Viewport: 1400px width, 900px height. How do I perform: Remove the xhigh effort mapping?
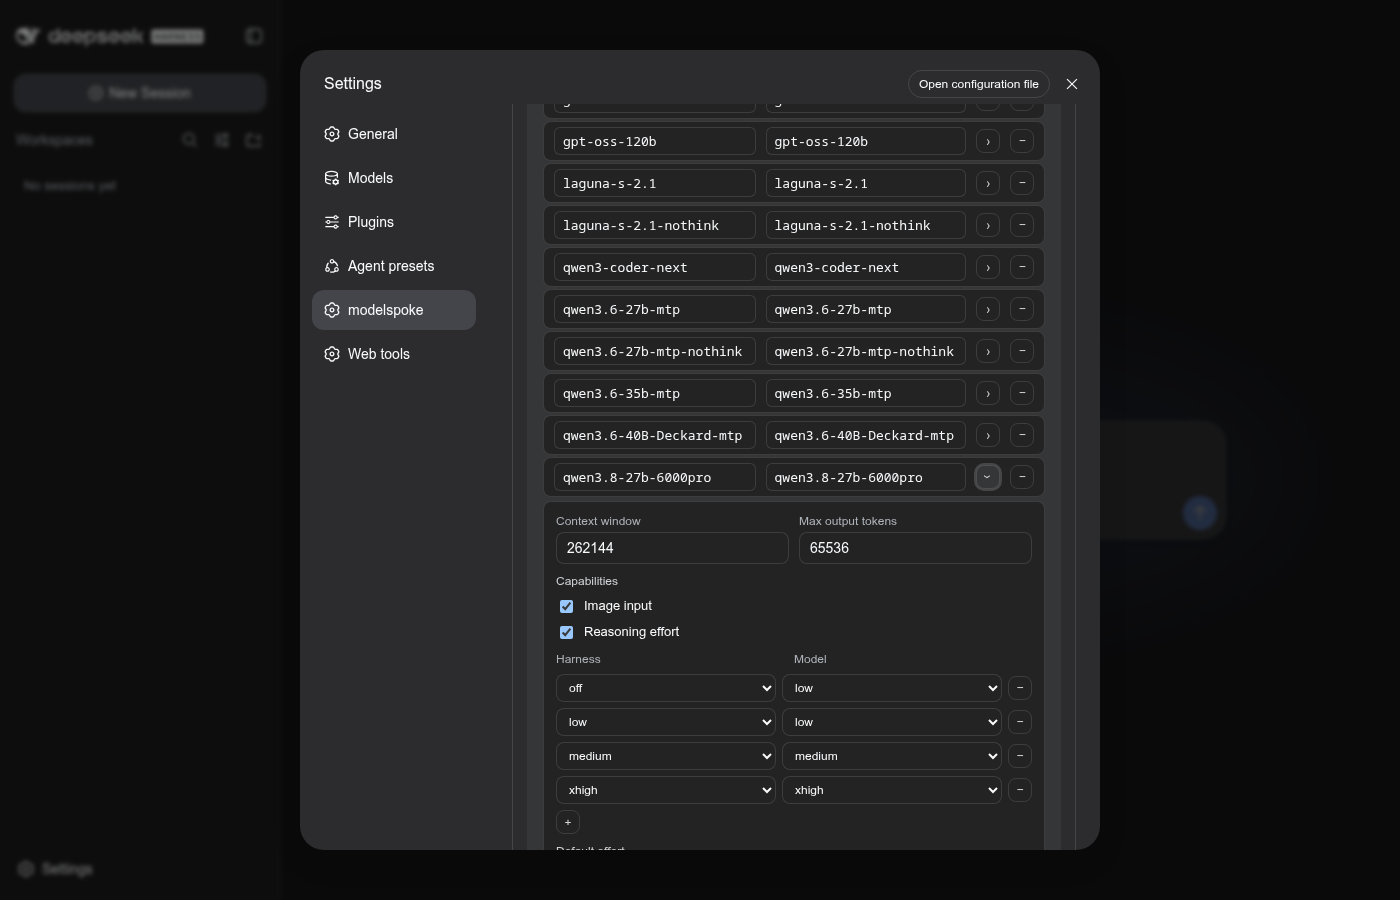1020,790
